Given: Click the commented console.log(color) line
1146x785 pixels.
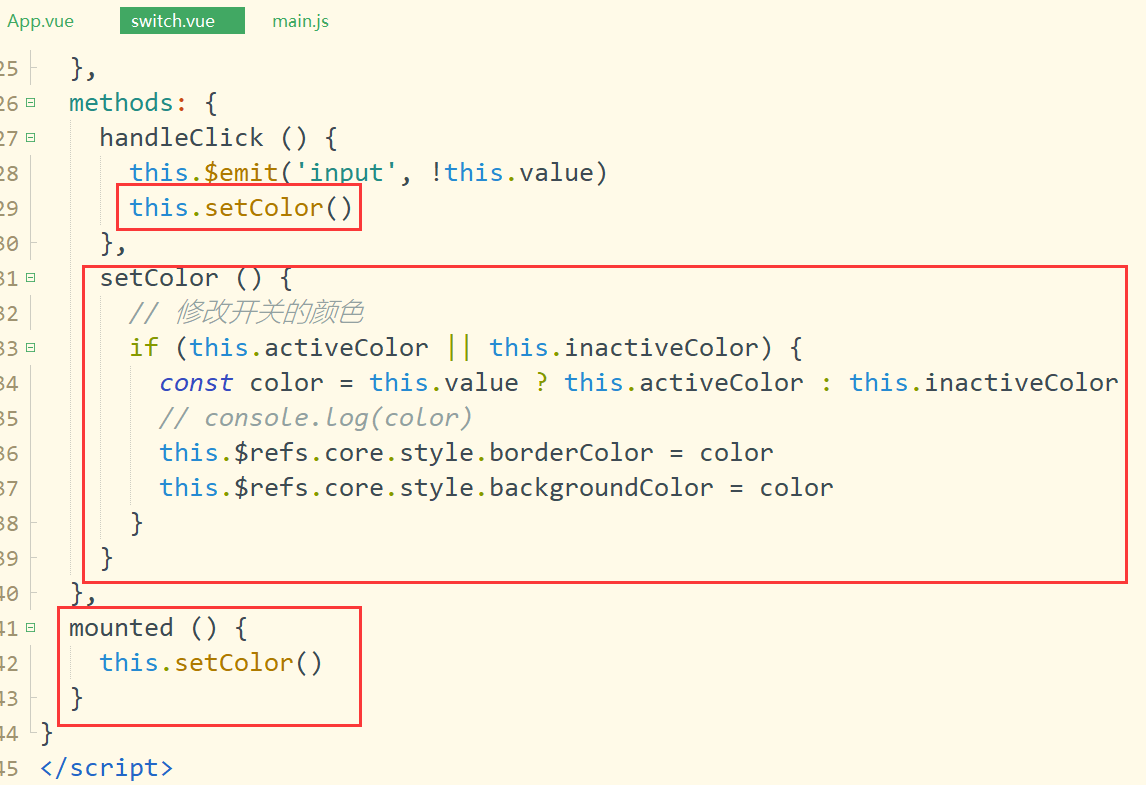Looking at the screenshot, I should [315, 418].
